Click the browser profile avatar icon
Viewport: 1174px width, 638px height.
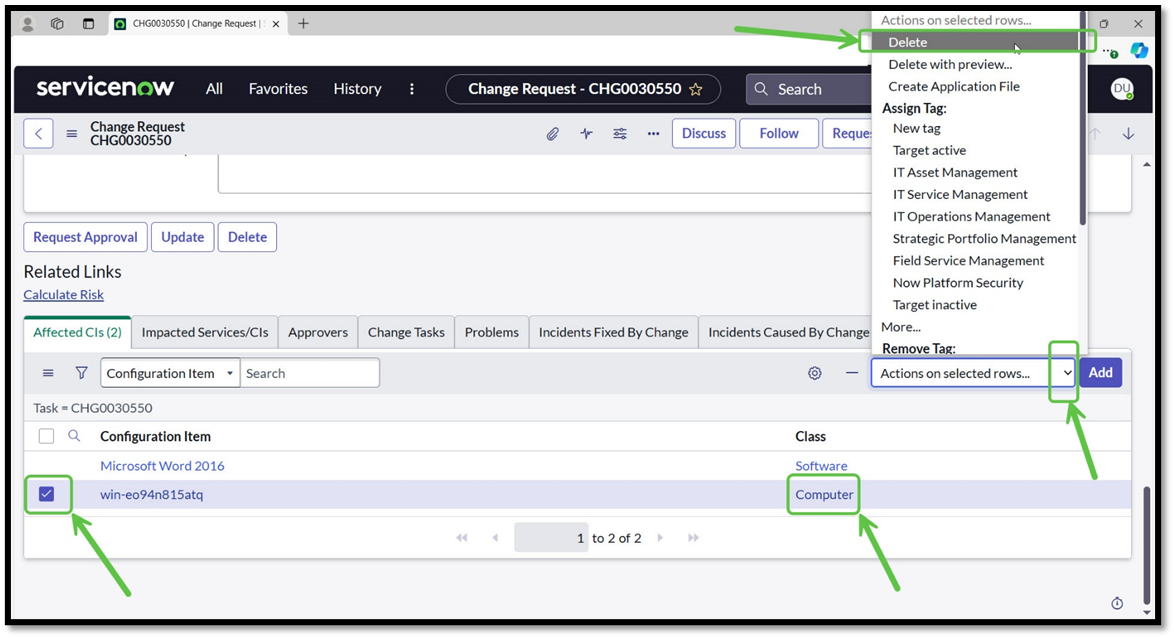click(x=28, y=24)
